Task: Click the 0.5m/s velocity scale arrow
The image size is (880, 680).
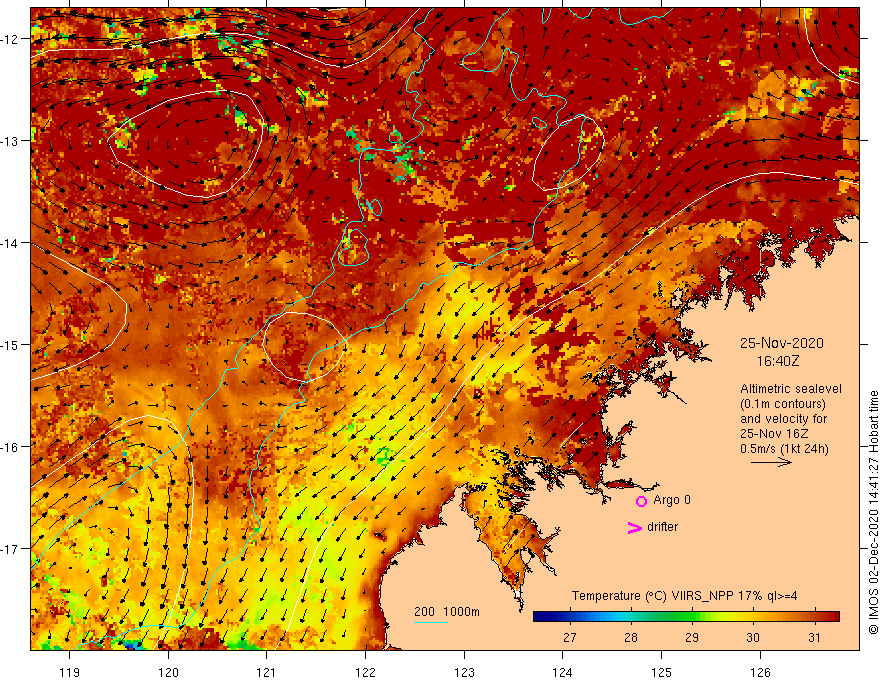Action: [x=772, y=462]
